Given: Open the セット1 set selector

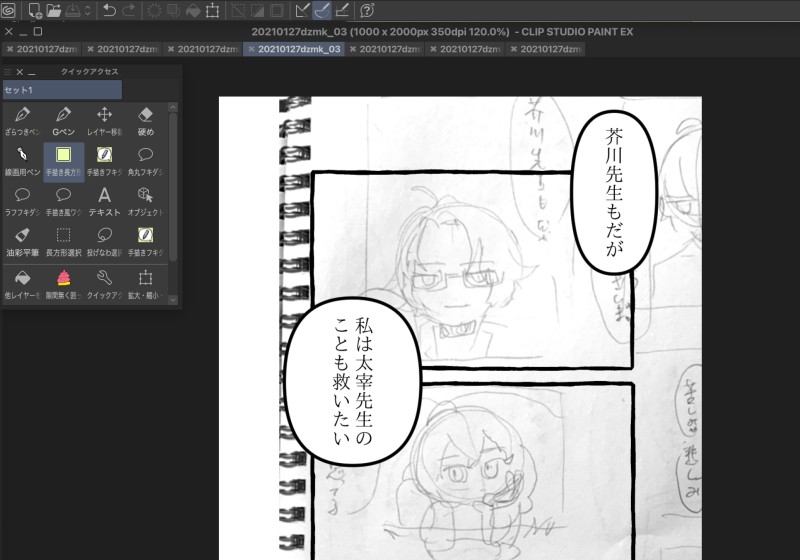Looking at the screenshot, I should click(62, 90).
